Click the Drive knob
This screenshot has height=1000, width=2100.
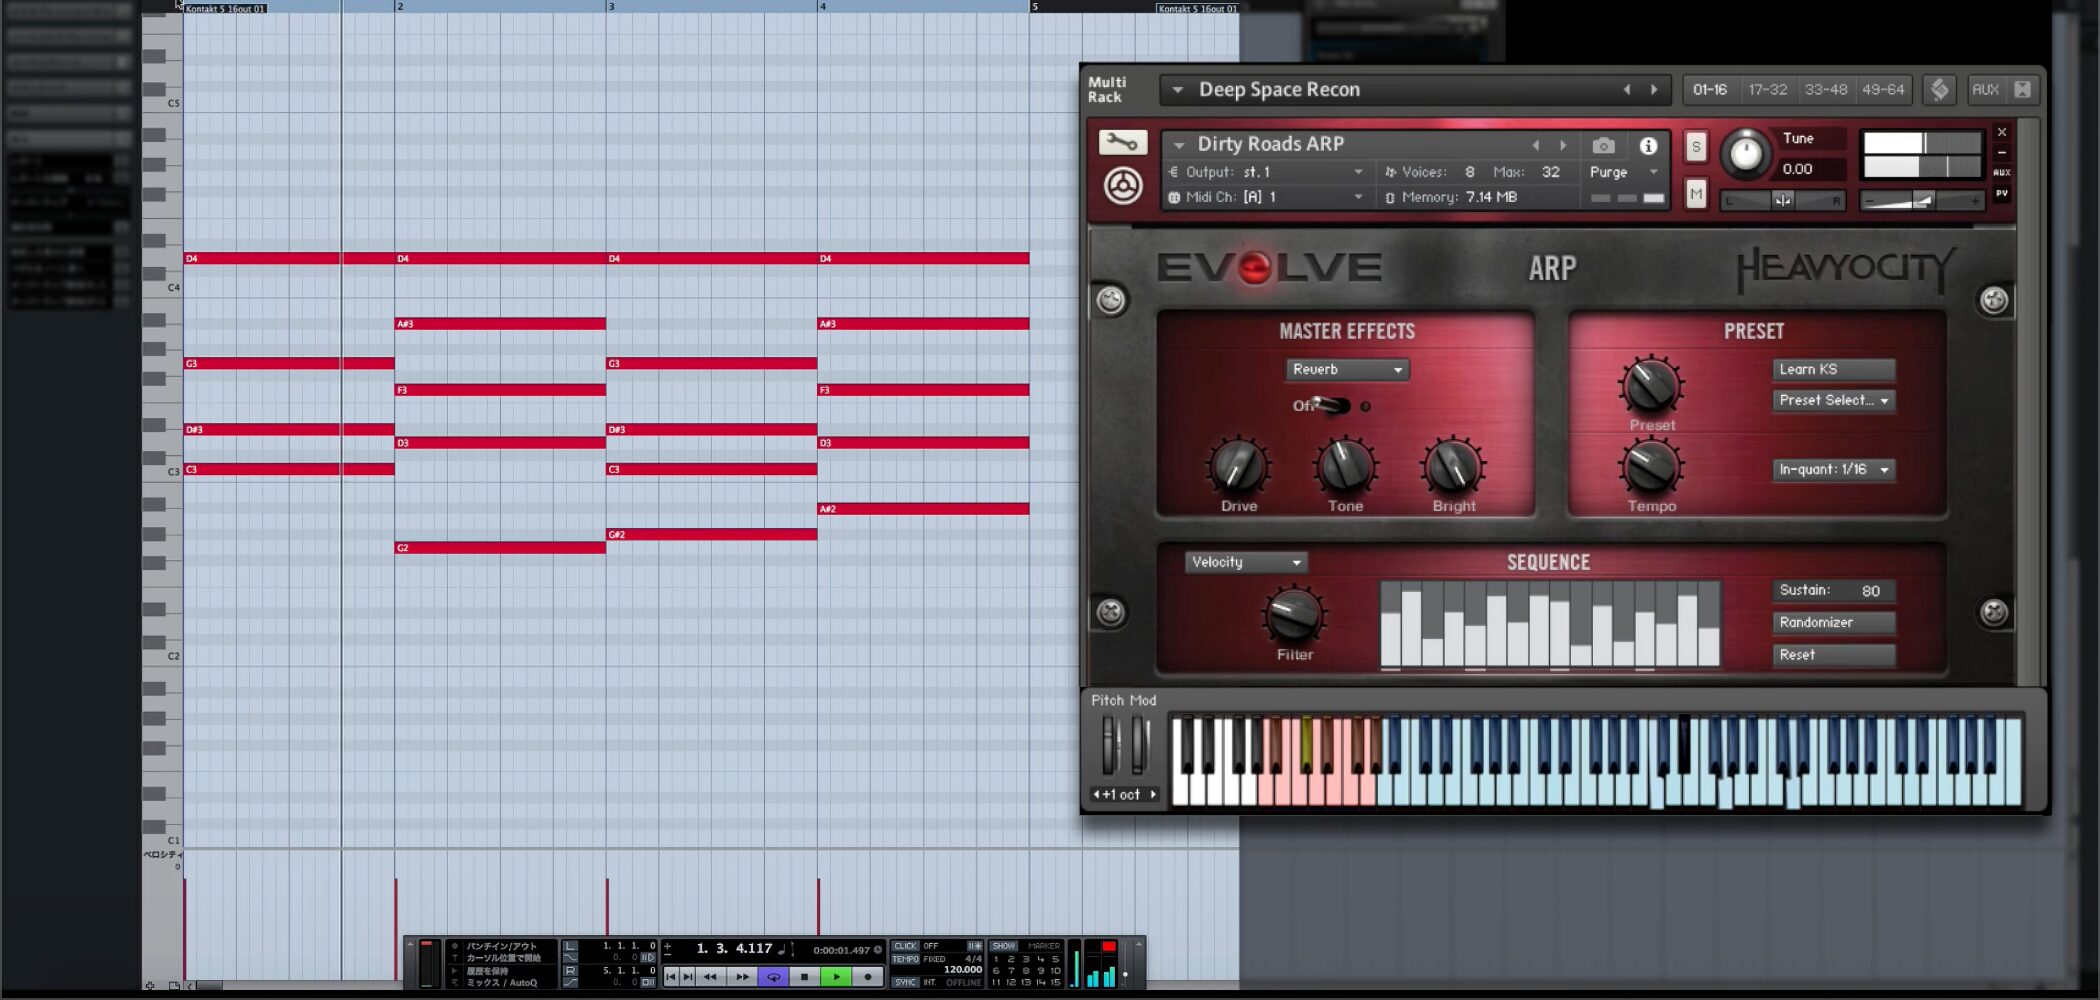(1238, 467)
